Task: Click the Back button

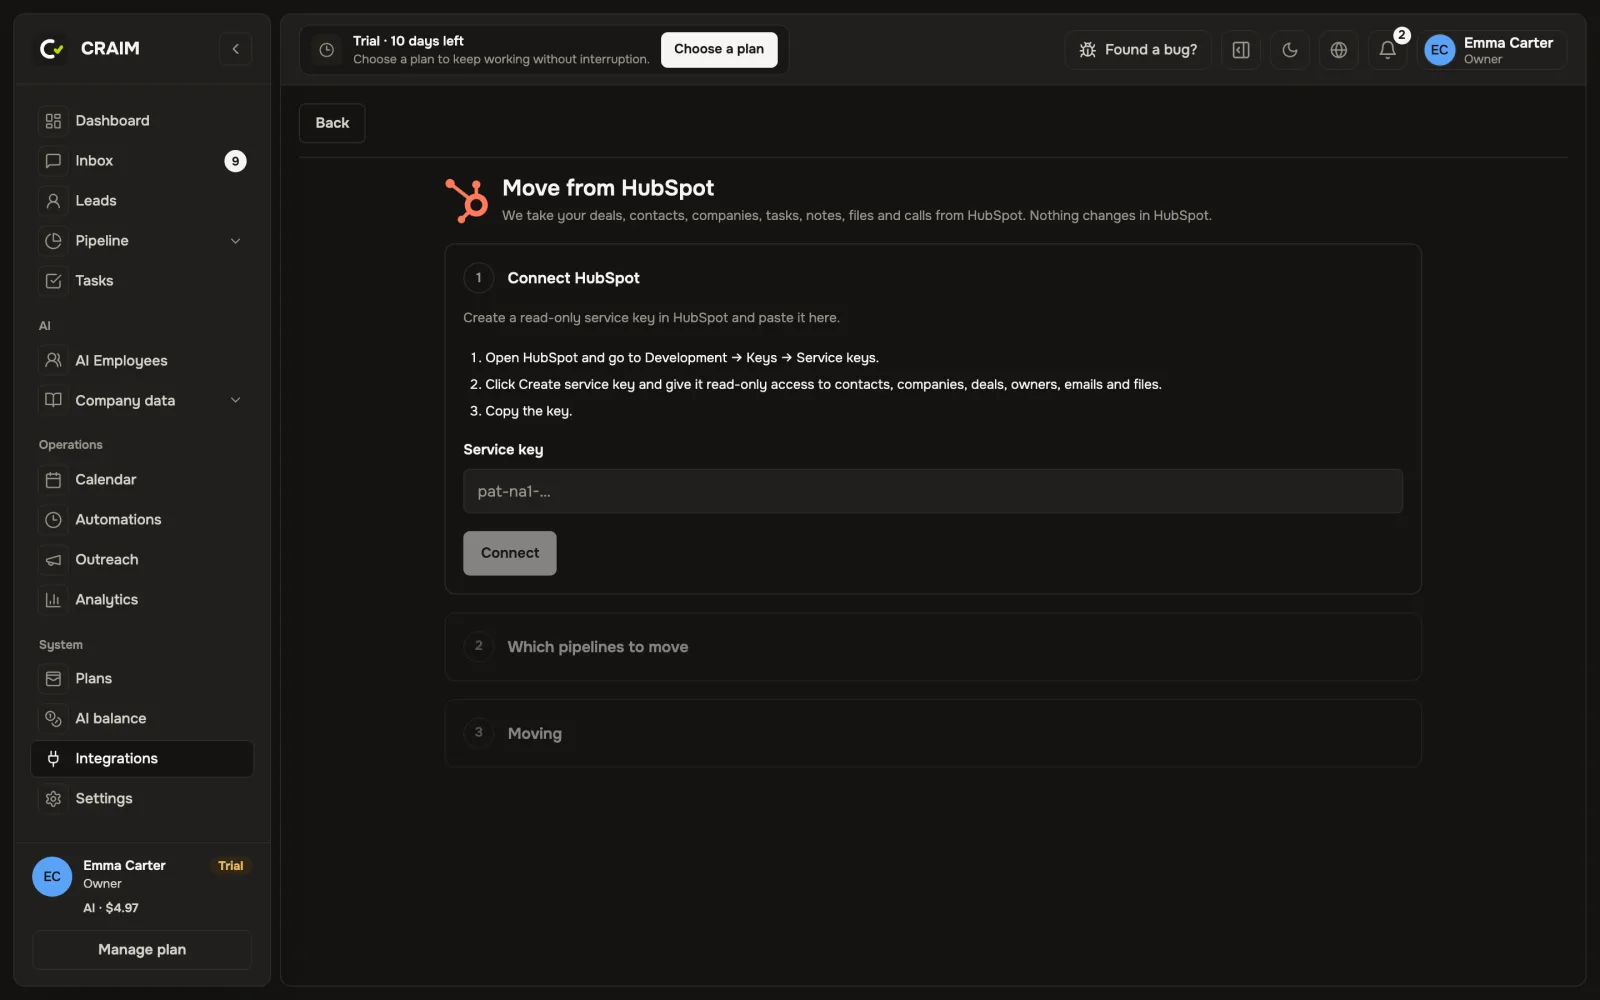Action: 332,123
